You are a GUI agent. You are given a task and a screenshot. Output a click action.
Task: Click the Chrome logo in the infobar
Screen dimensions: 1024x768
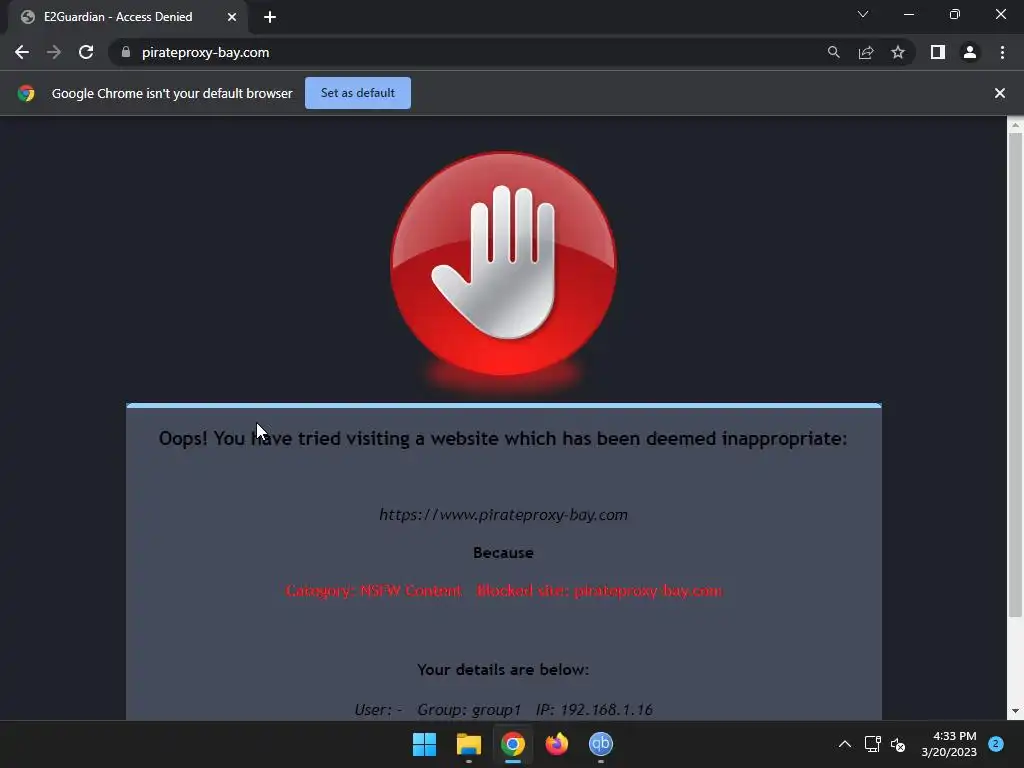click(26, 93)
